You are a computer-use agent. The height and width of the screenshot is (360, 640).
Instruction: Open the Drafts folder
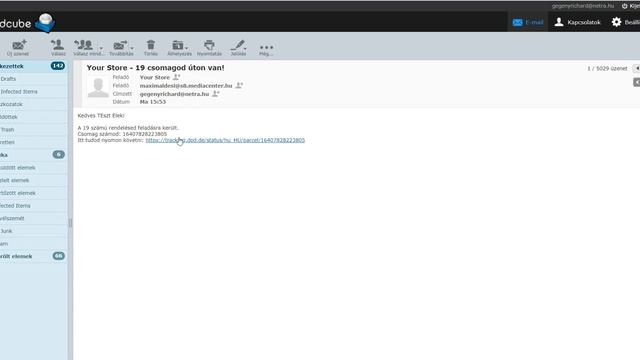[x=33, y=79]
